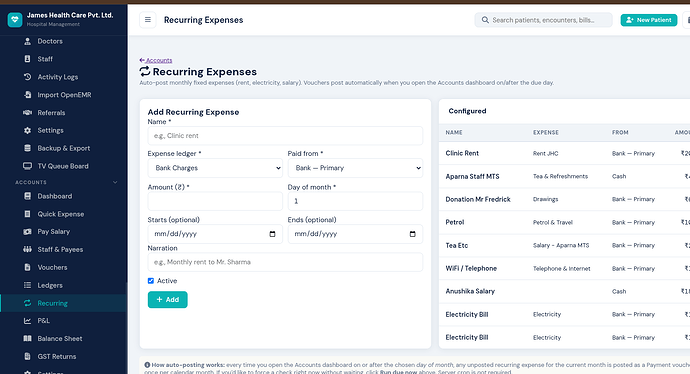Collapse the ACCOUNTS section chevron
The image size is (690, 374).
[115, 182]
